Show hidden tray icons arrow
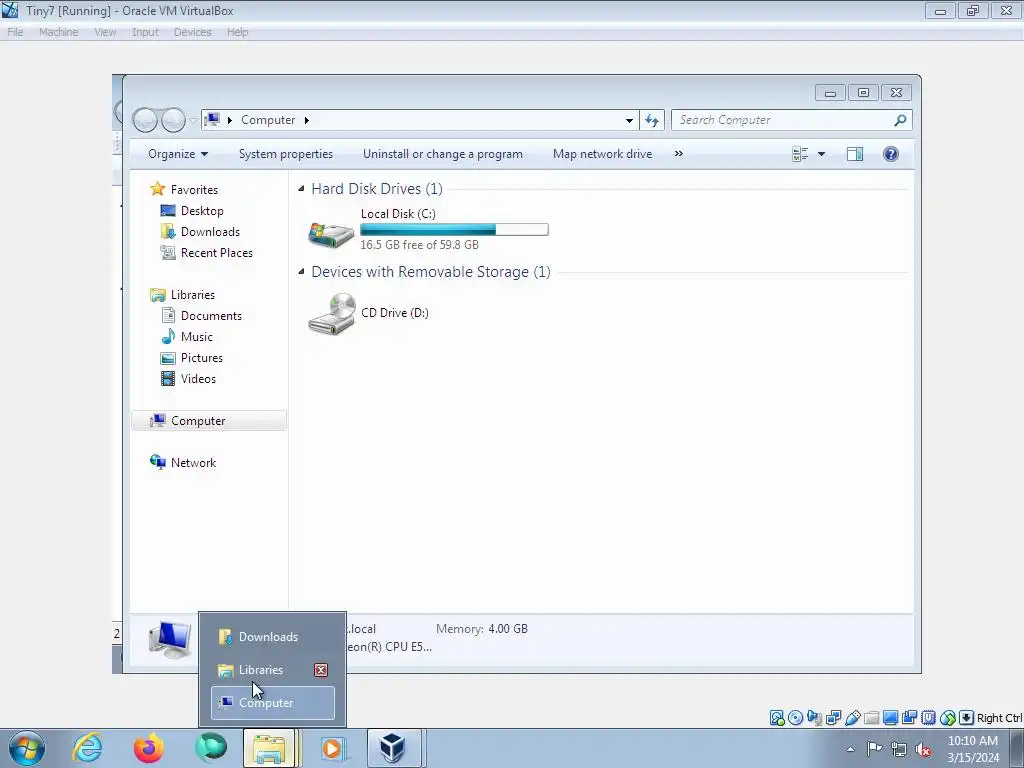 pyautogui.click(x=850, y=749)
